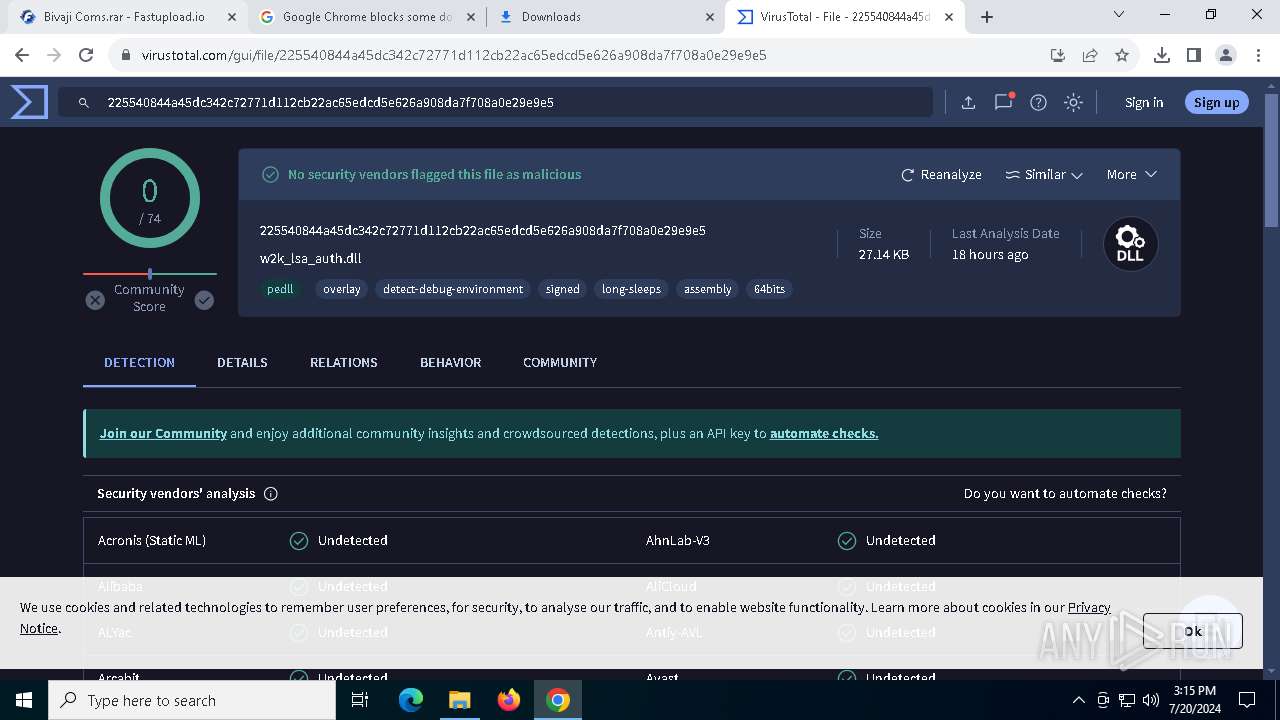The width and height of the screenshot is (1280, 720).
Task: Expand the Similar dropdown
Action: 1044,174
